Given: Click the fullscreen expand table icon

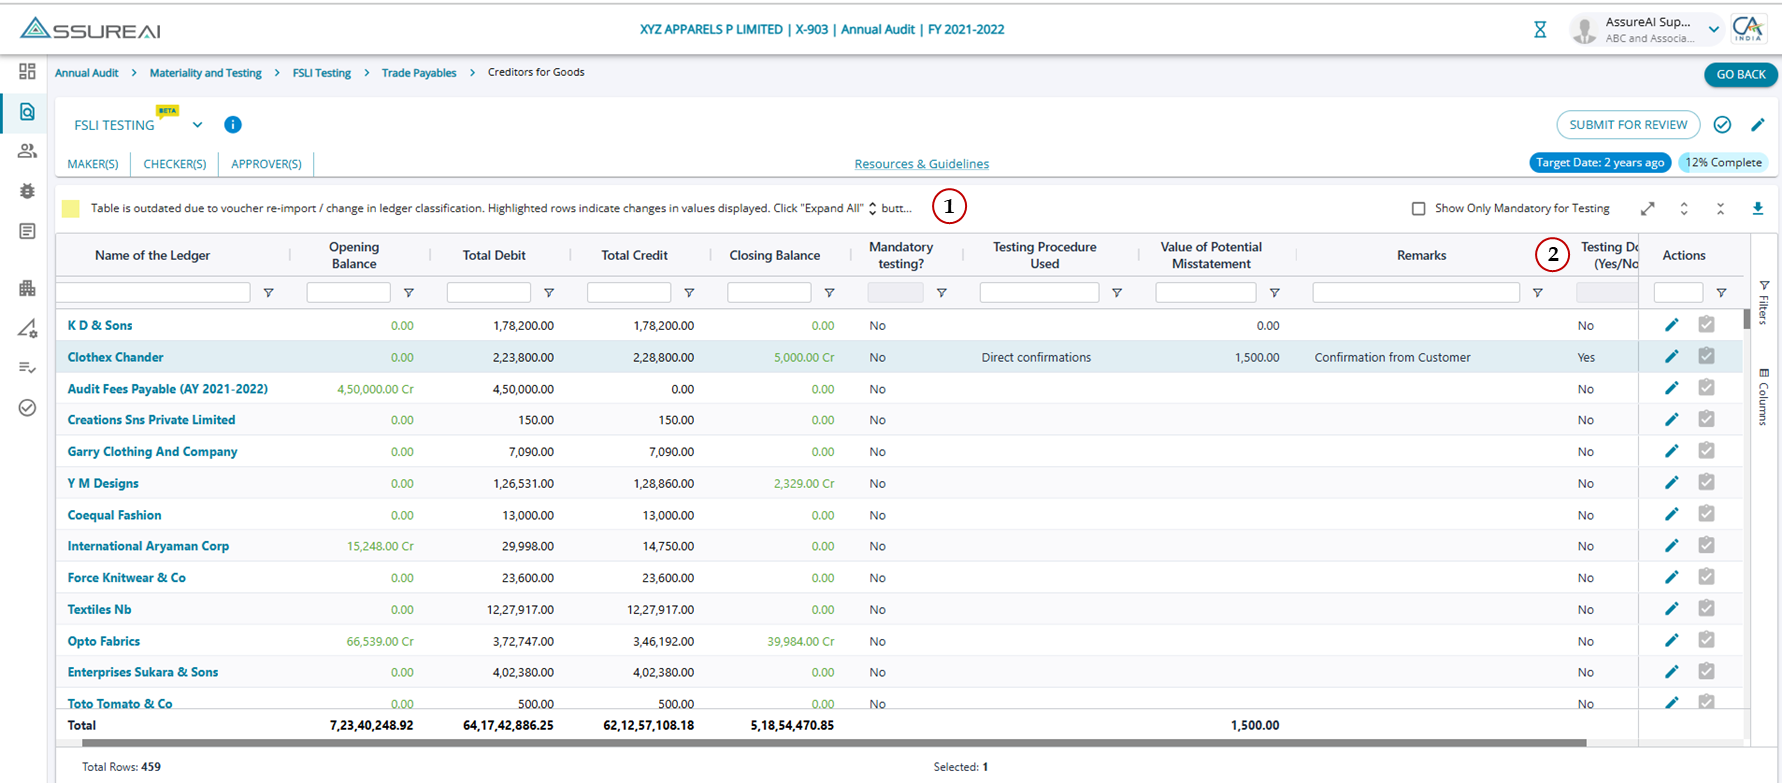Looking at the screenshot, I should pos(1647,209).
